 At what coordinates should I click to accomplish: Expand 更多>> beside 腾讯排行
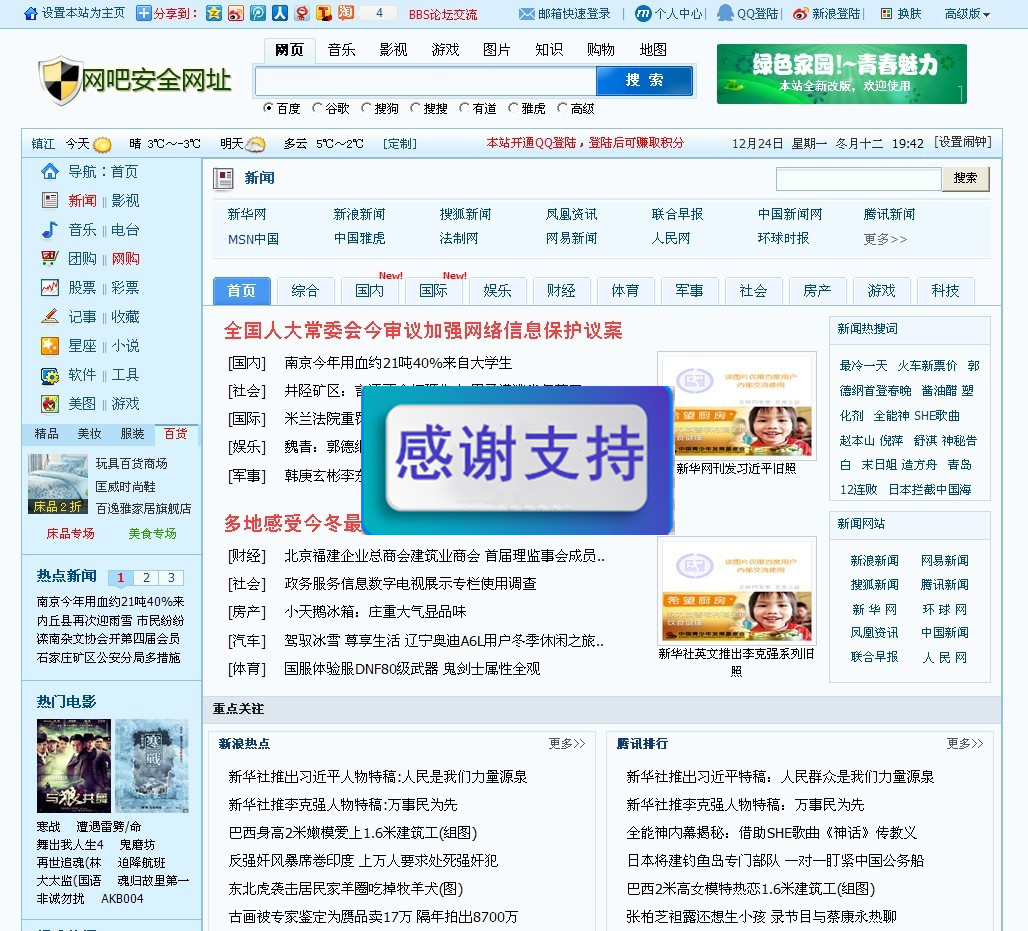pos(964,743)
